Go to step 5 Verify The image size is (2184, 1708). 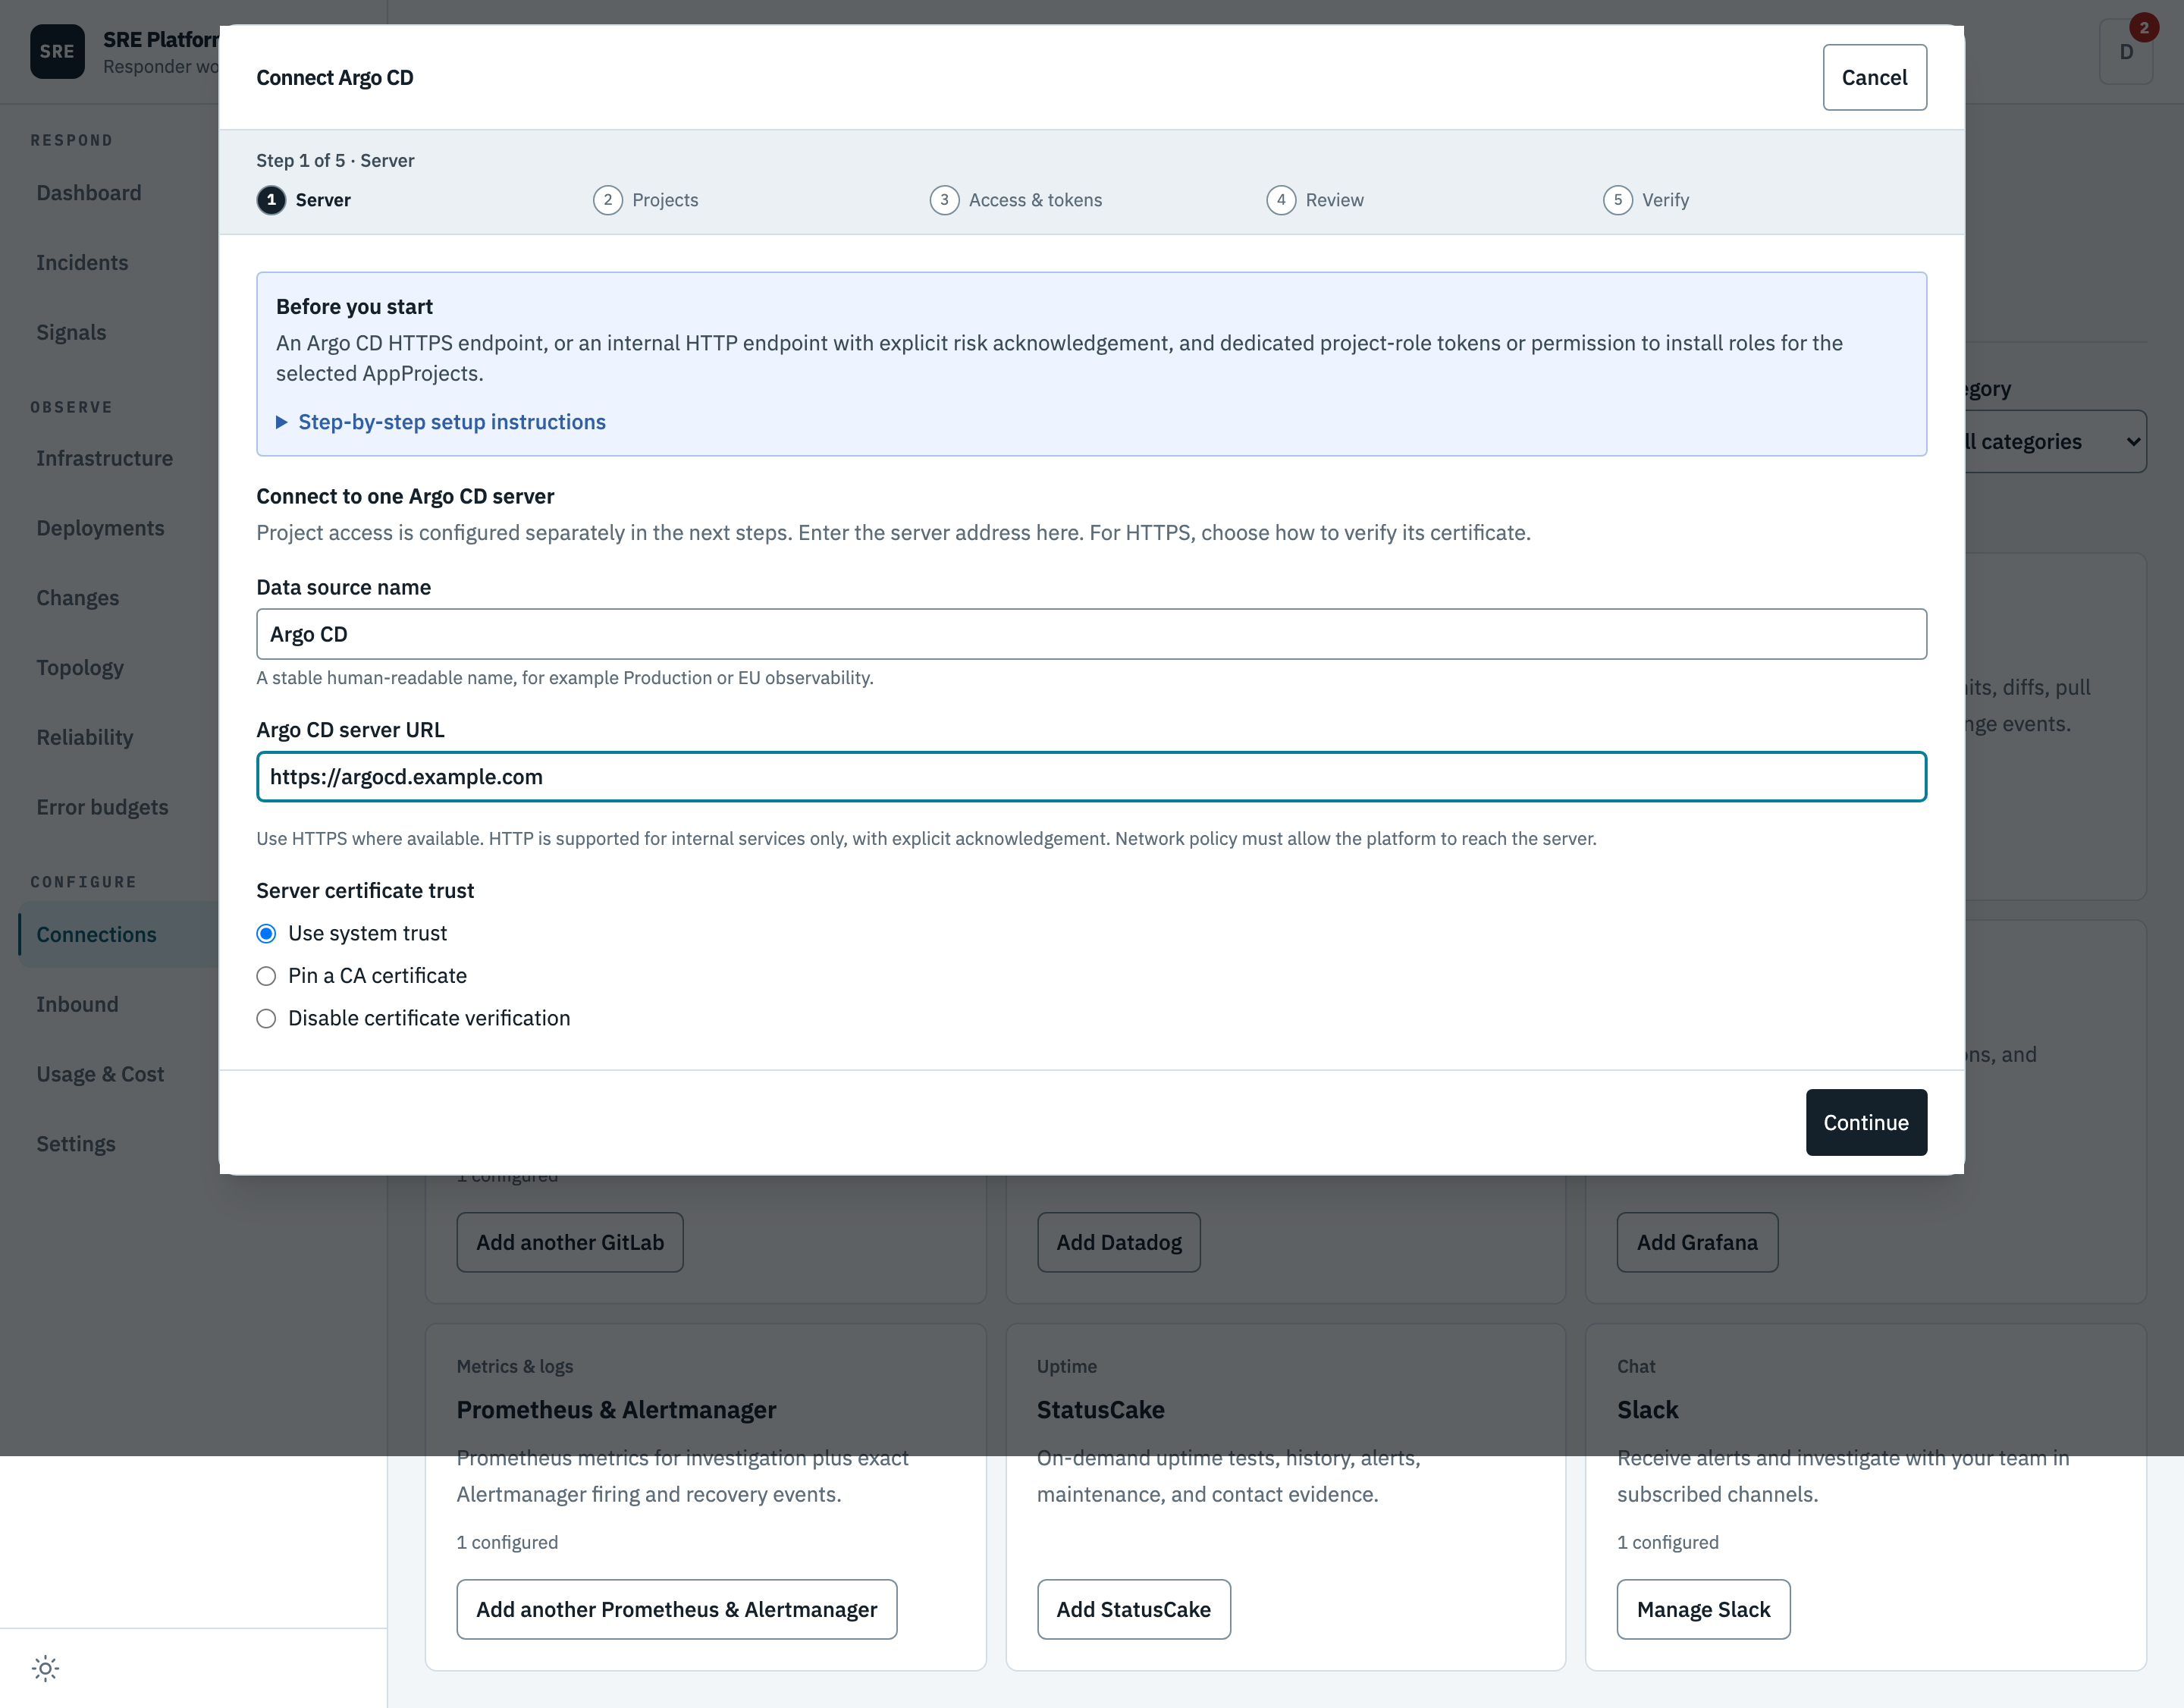click(1646, 200)
